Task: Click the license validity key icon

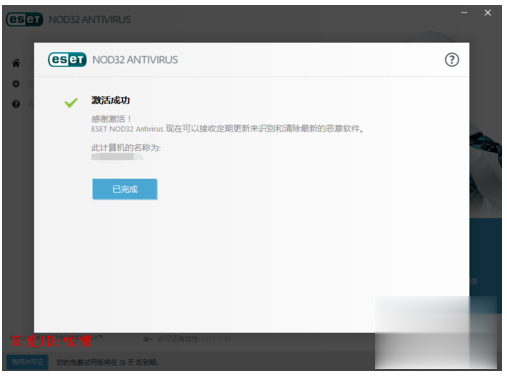Action: (148, 339)
